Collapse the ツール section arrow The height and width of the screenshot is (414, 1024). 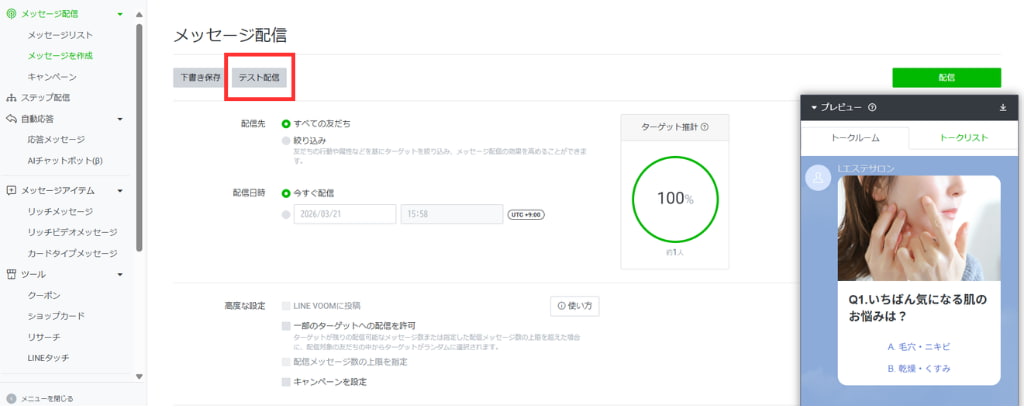pyautogui.click(x=120, y=274)
